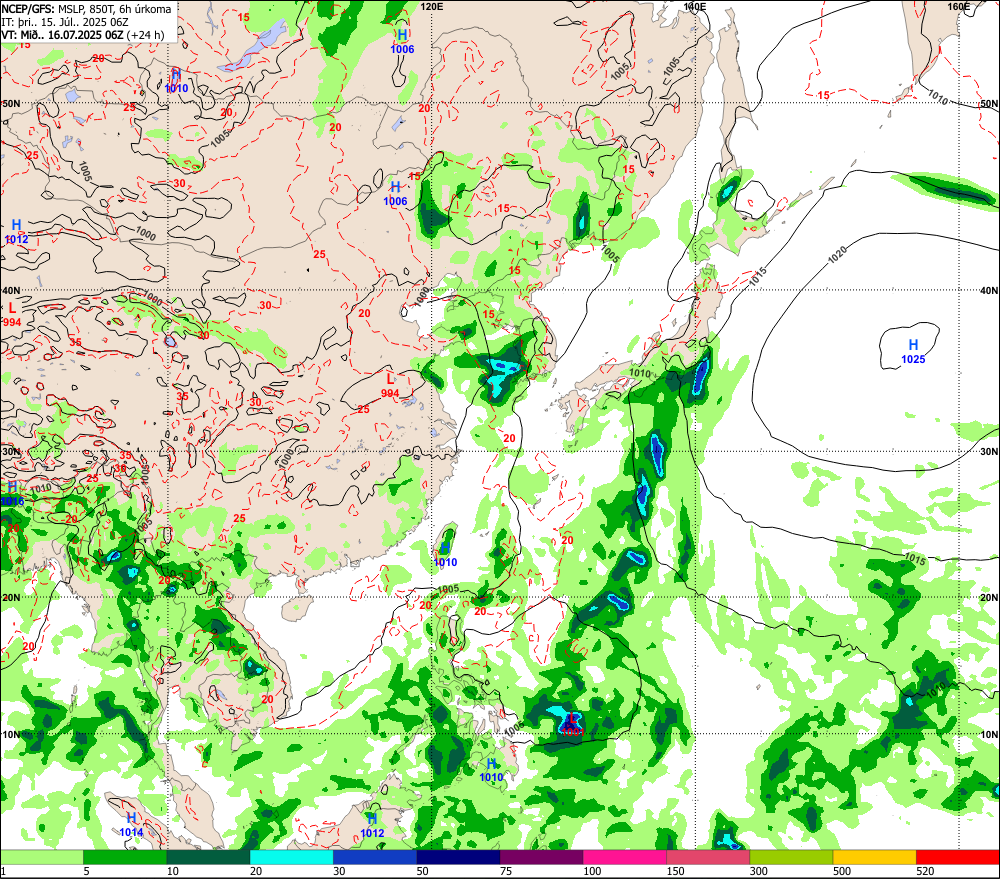Click the L 994 low over eastern China

point(390,387)
